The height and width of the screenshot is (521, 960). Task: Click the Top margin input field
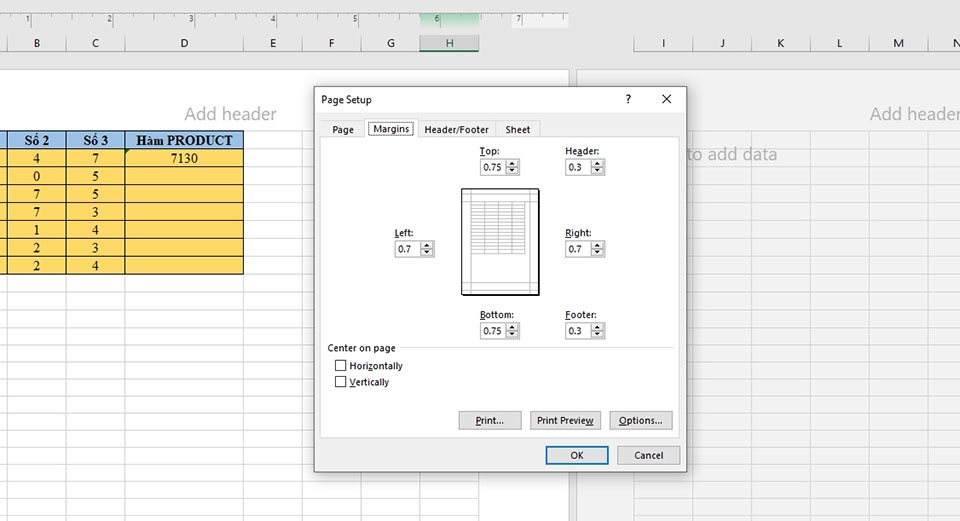click(x=493, y=167)
